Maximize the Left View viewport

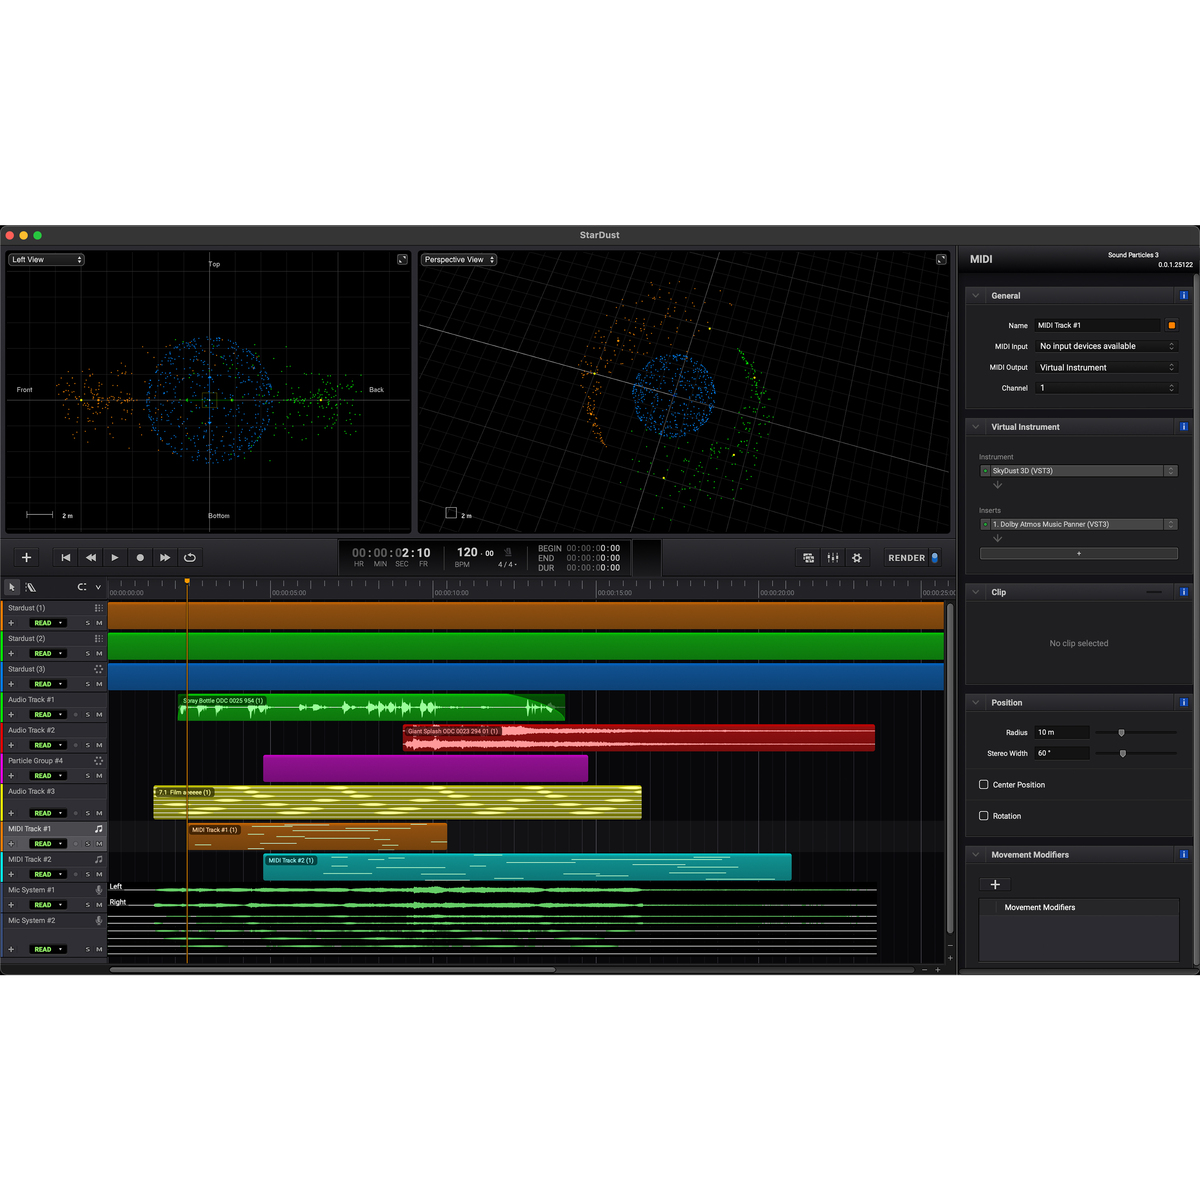[402, 260]
